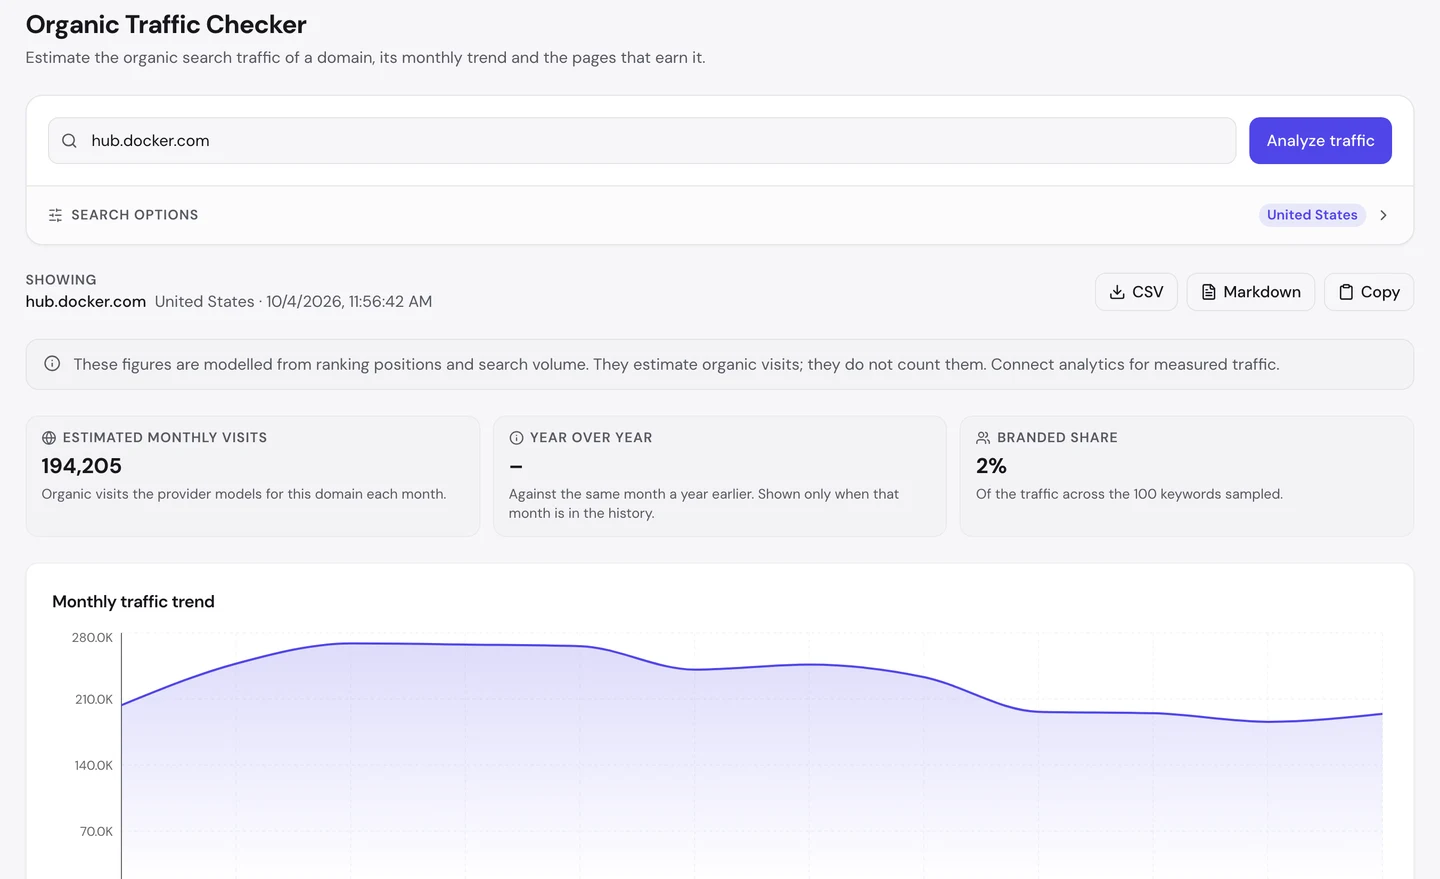This screenshot has width=1440, height=879.
Task: Click the 2% branded share value
Action: (x=991, y=466)
